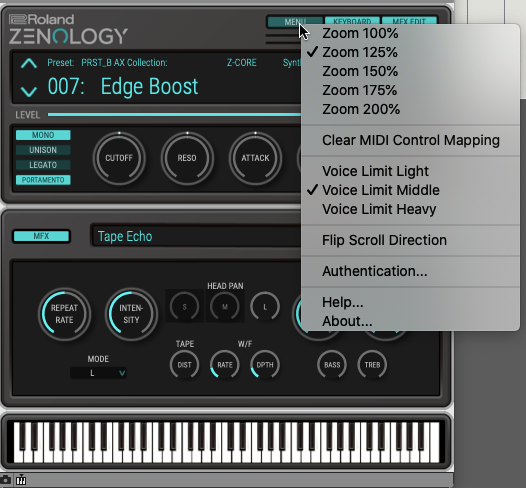Click the W/F DPTH knob

265,365
